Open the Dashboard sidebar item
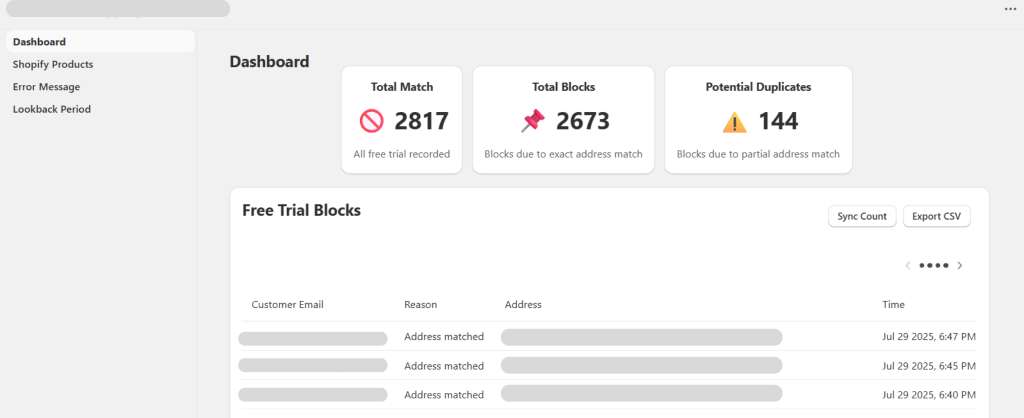 coord(40,42)
